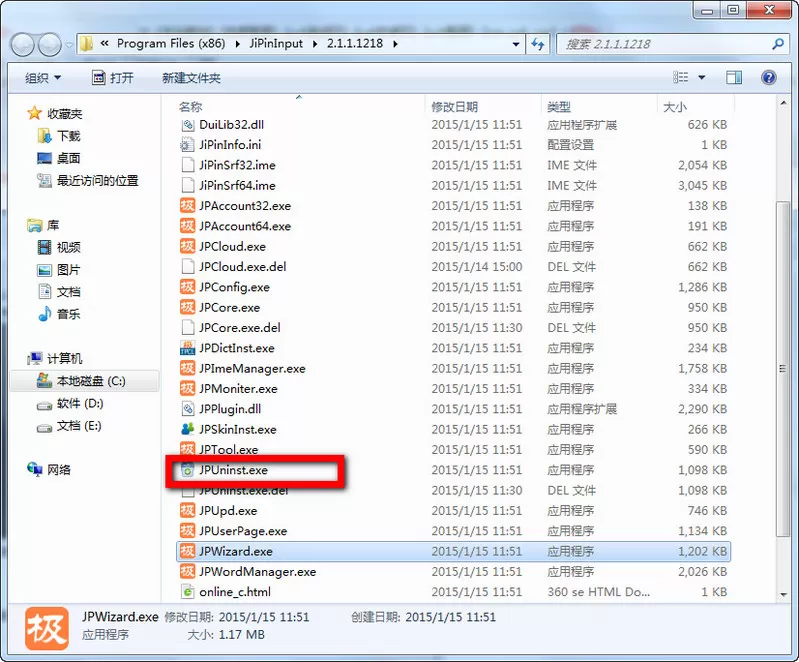Click the scrollbar up arrow

click(x=783, y=103)
